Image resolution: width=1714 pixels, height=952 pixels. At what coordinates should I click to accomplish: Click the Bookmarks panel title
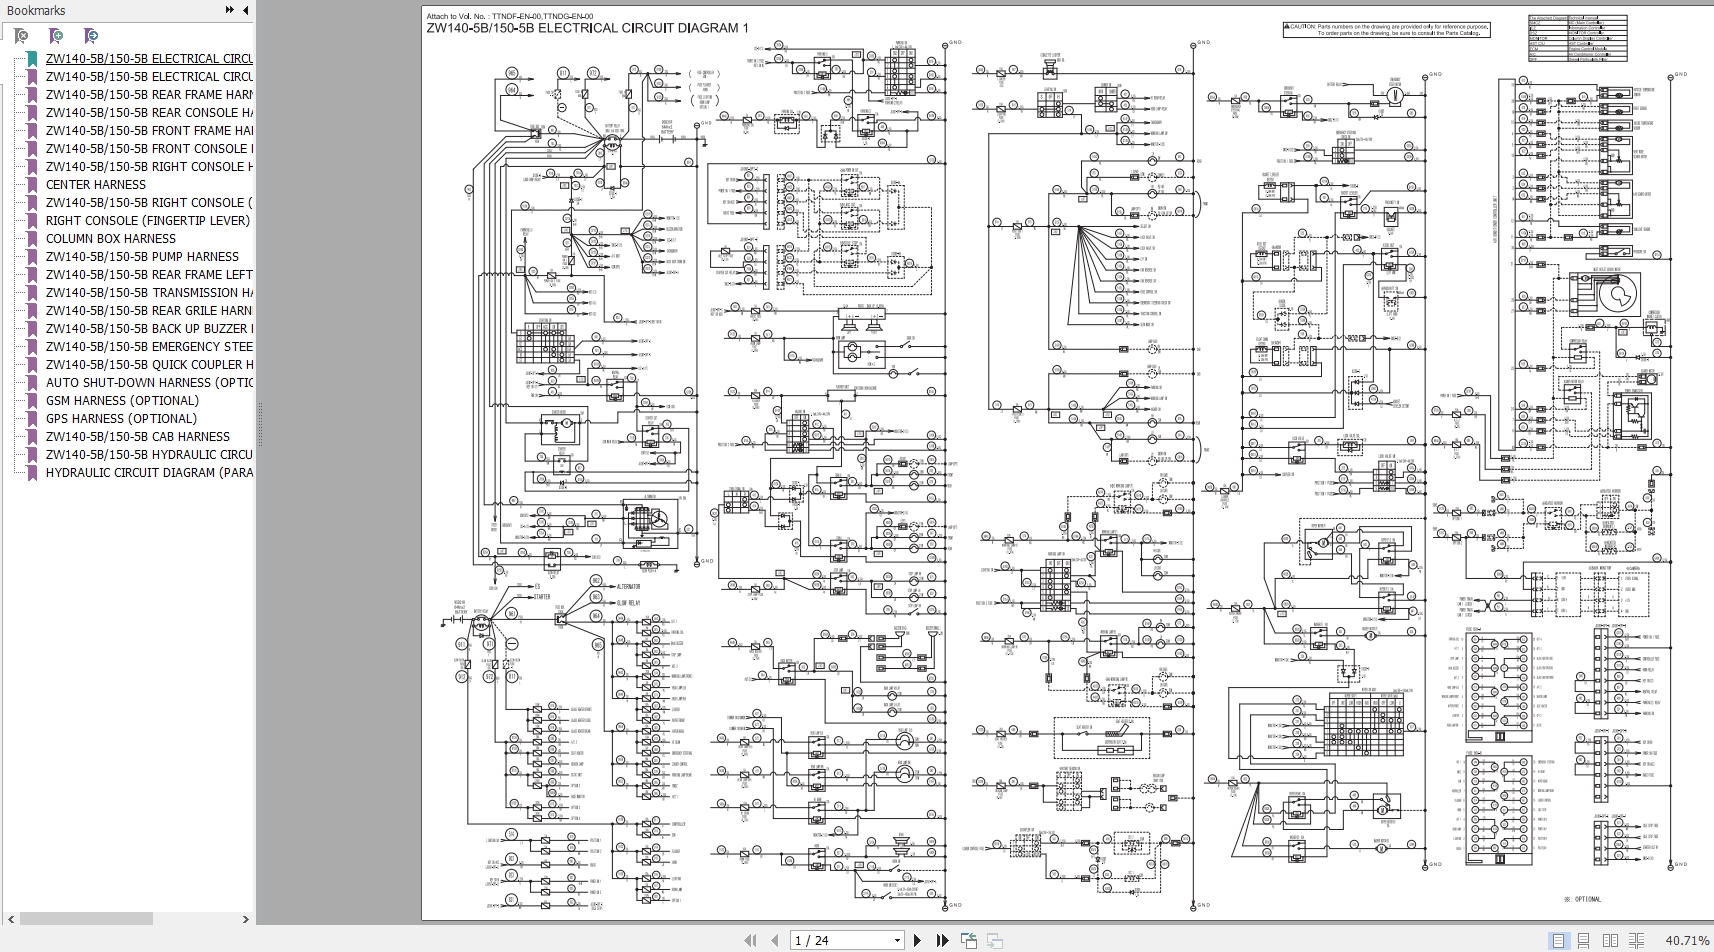[36, 10]
